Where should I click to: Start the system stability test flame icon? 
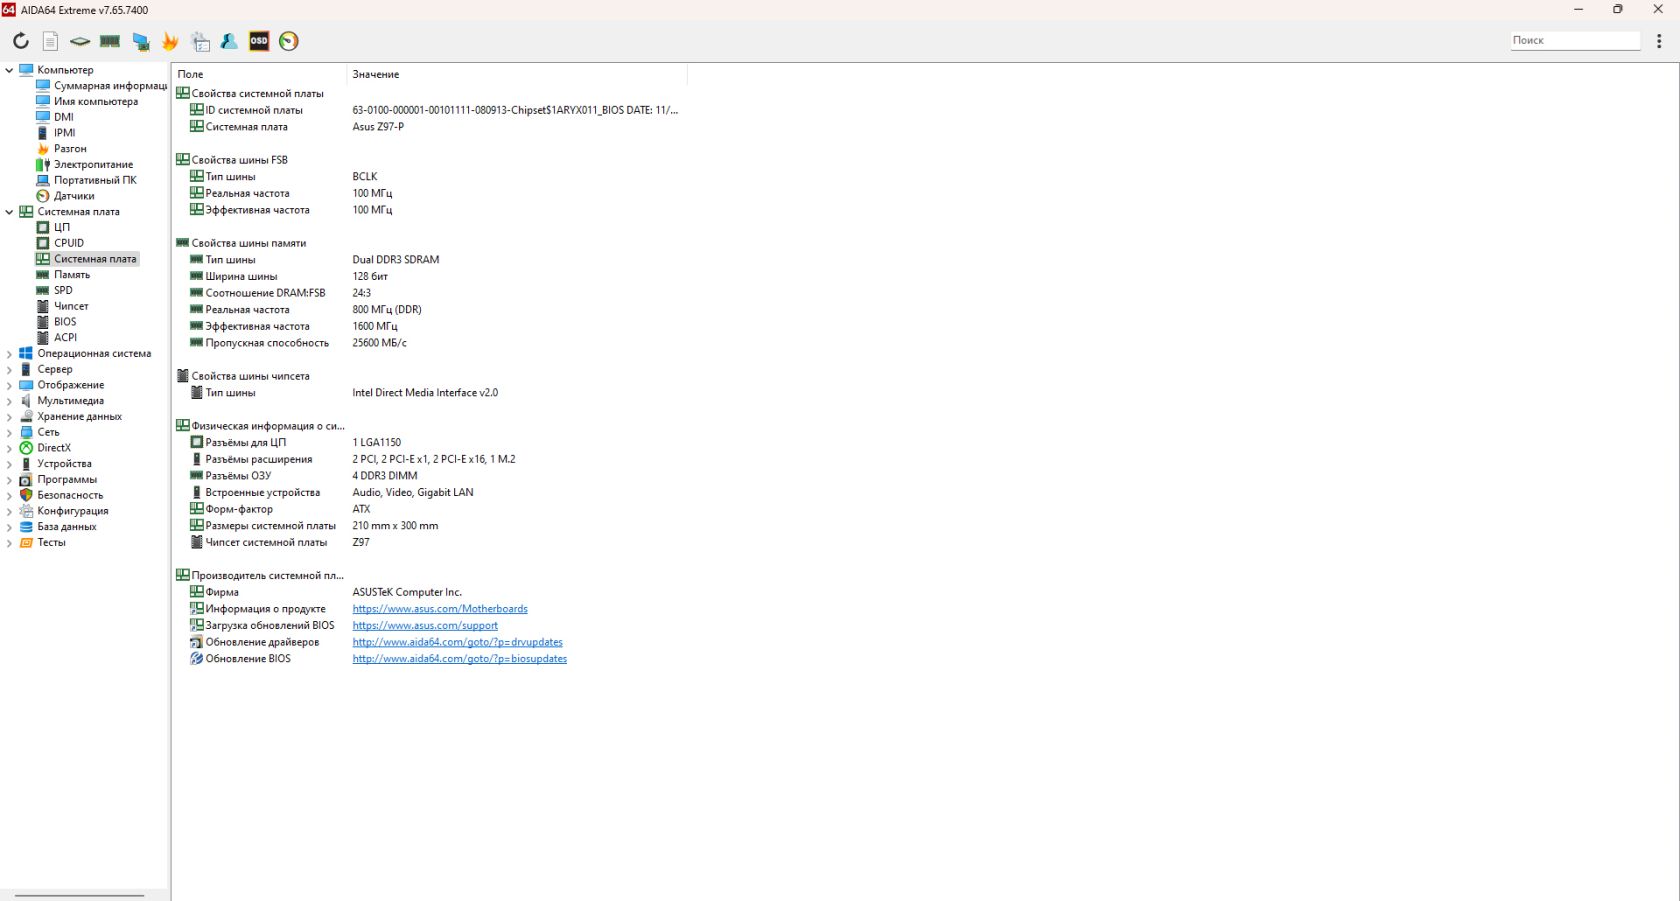click(170, 41)
